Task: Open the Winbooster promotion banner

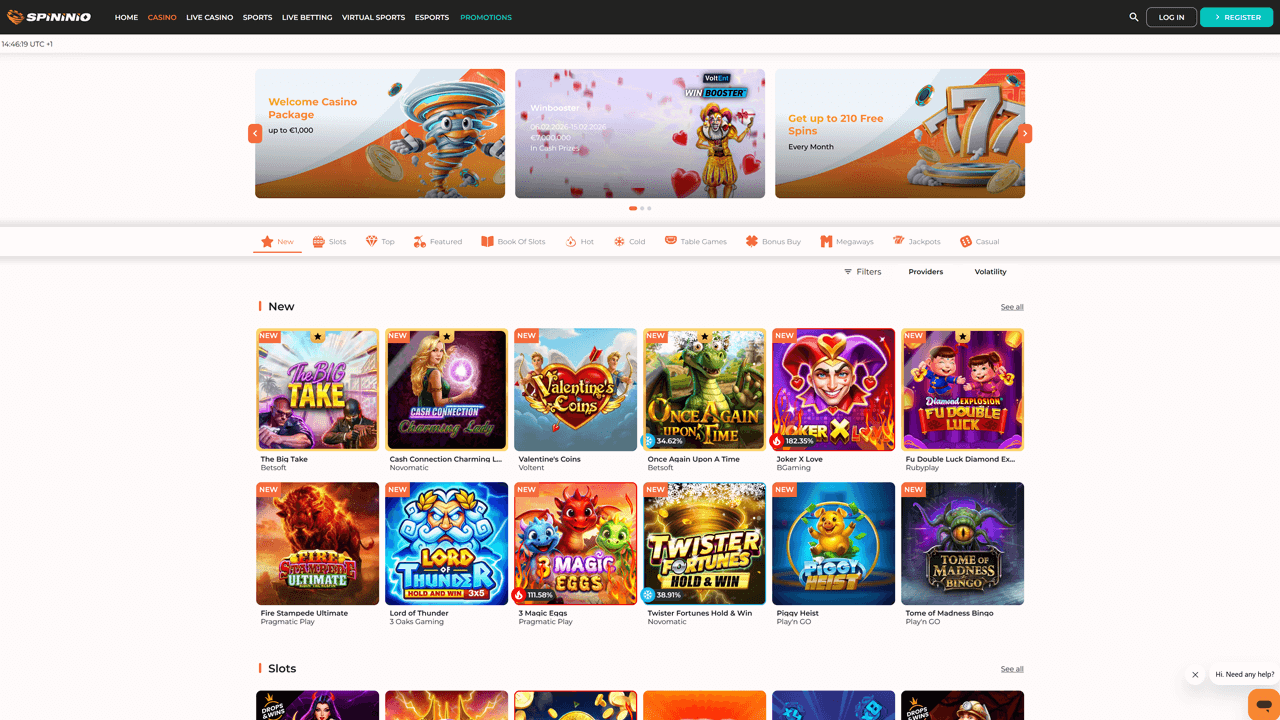Action: pyautogui.click(x=640, y=133)
